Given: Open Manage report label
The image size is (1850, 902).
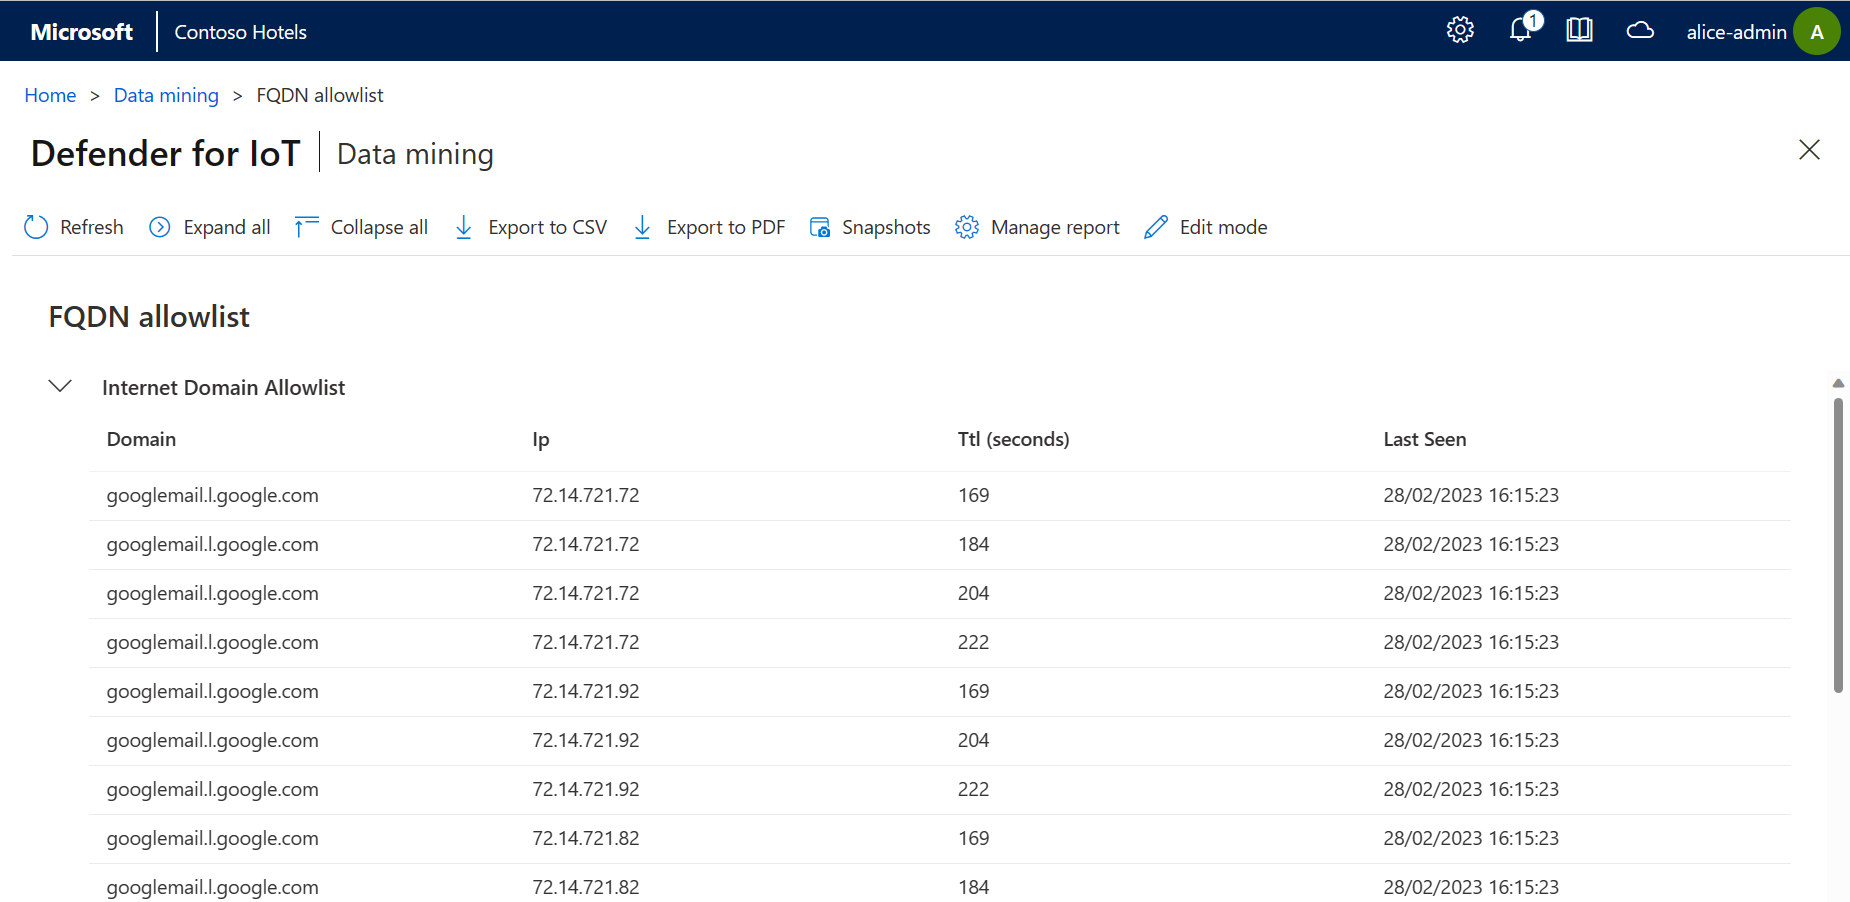Looking at the screenshot, I should (1055, 227).
